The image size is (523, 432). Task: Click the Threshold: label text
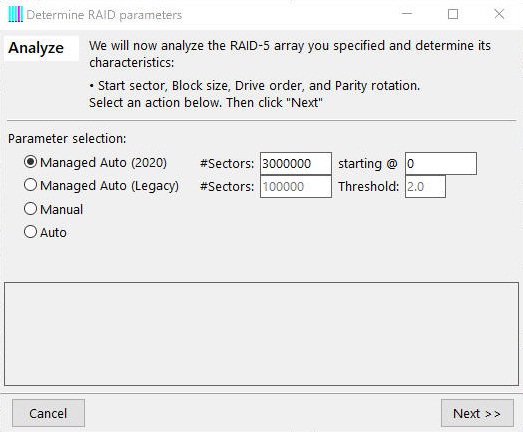(369, 186)
